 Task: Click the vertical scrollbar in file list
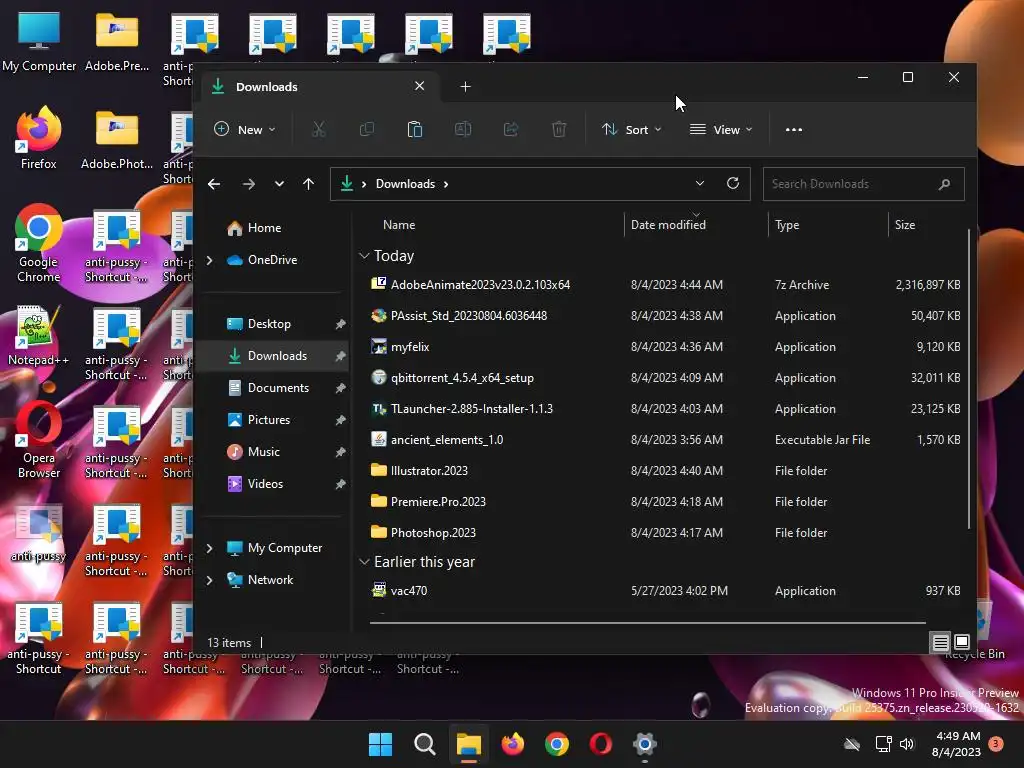coord(968,379)
